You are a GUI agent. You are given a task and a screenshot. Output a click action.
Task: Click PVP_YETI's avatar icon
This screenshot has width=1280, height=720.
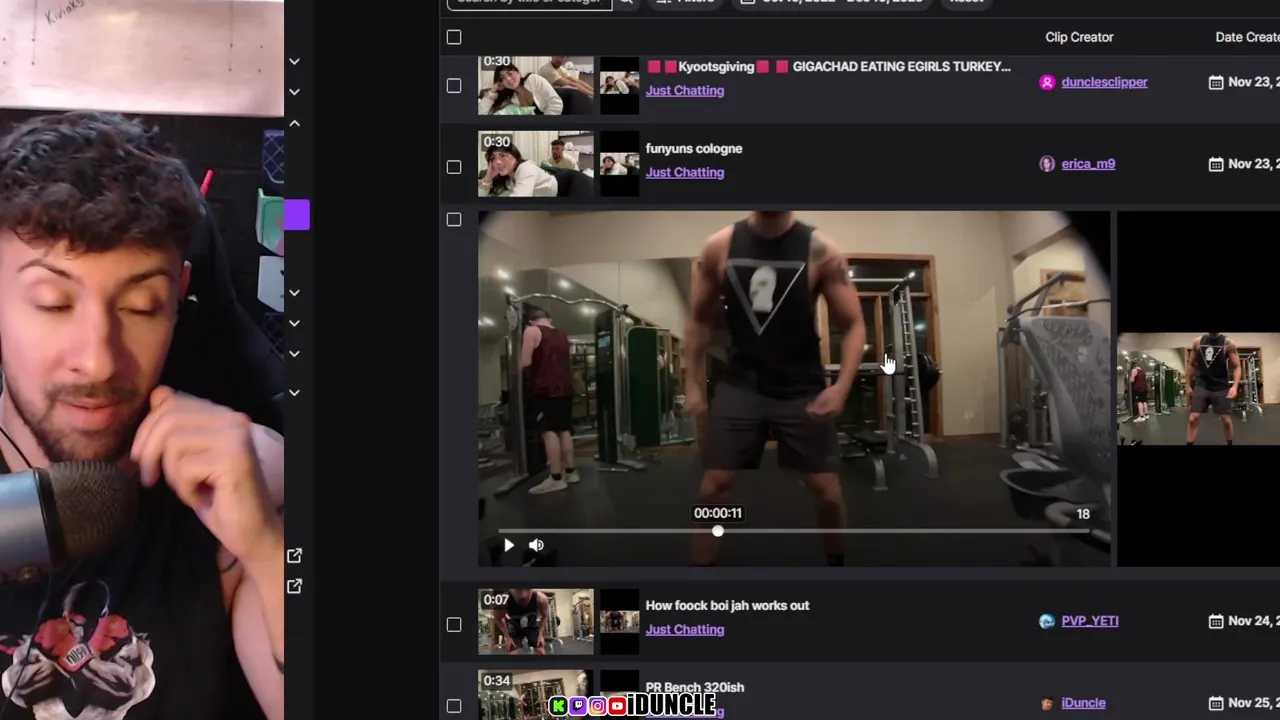tap(1047, 621)
